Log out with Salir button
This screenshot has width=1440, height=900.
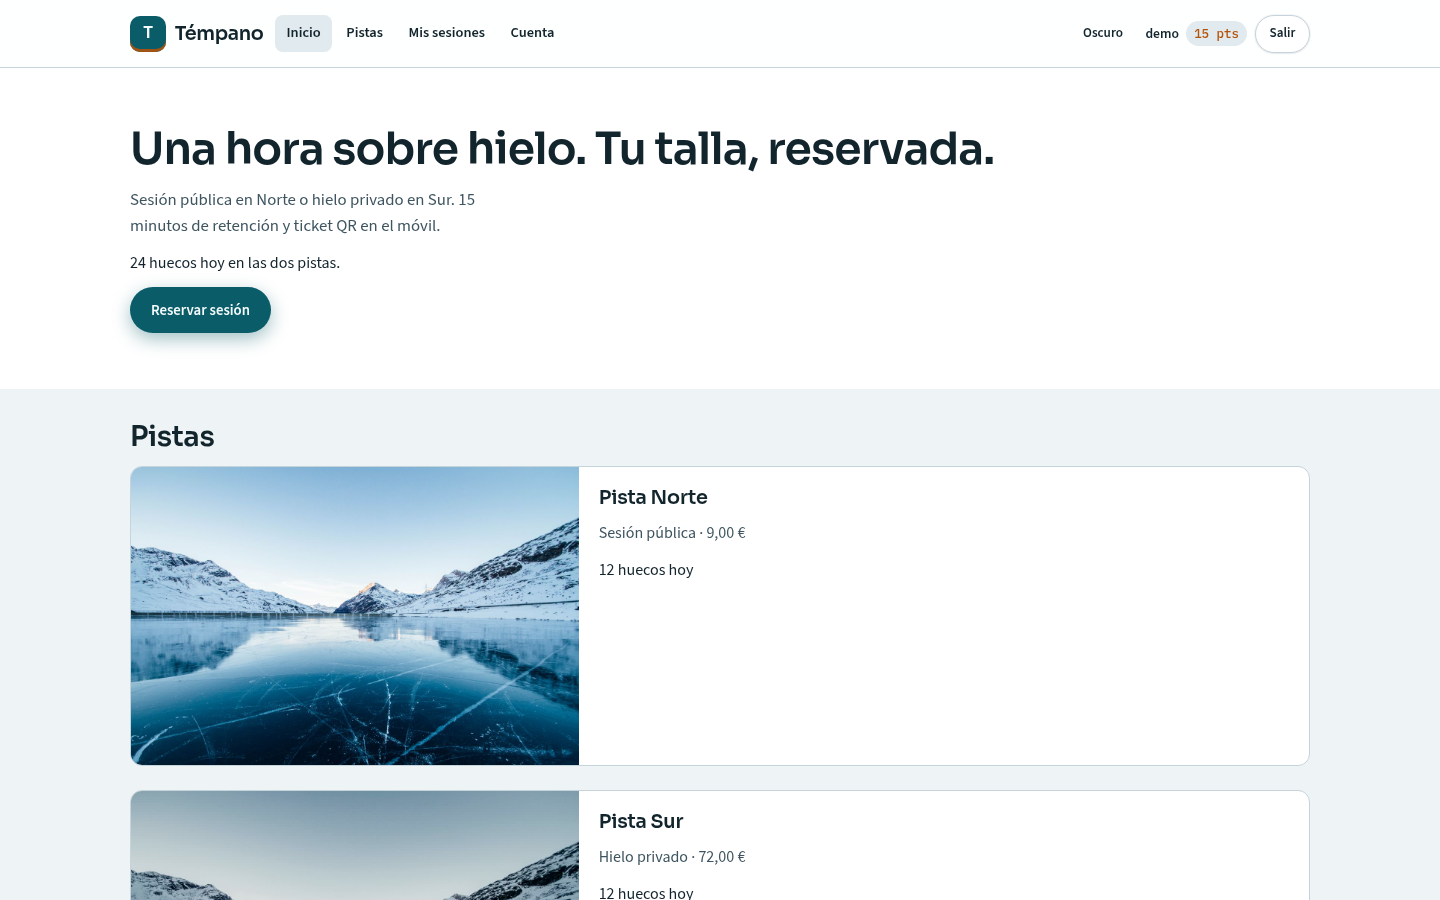pos(1282,33)
